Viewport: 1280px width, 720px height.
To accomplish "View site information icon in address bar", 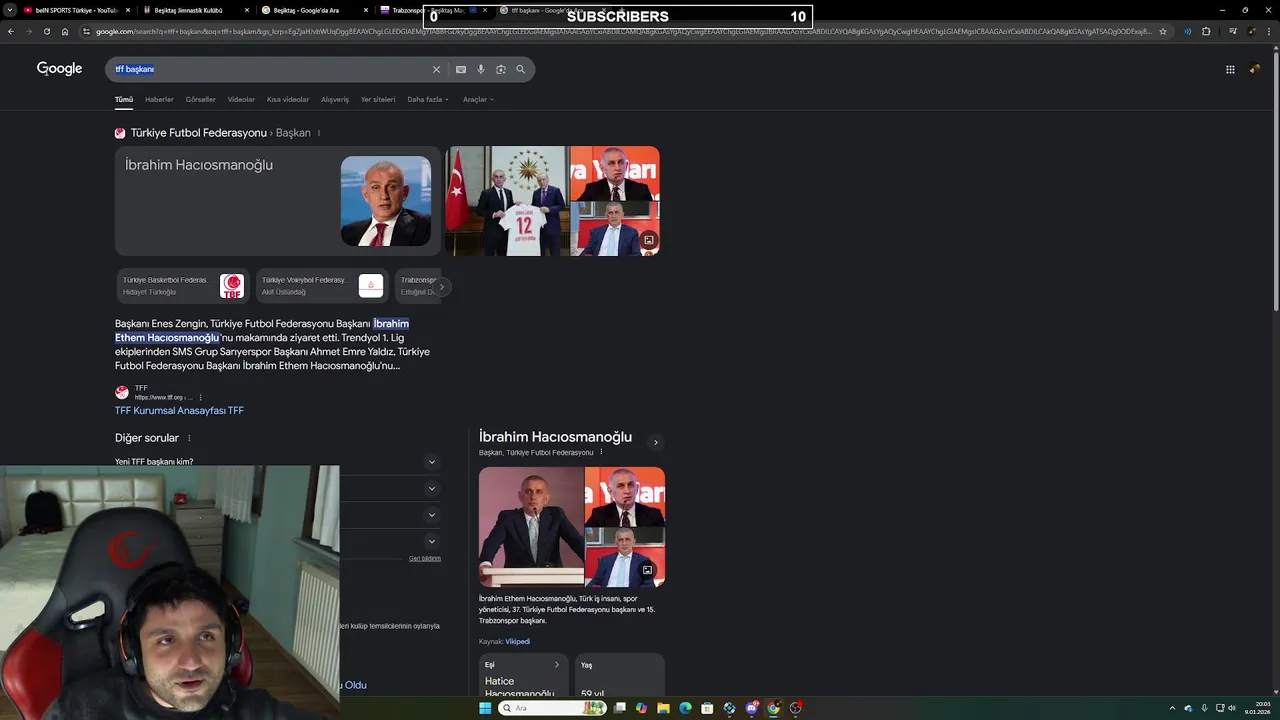I will click(x=87, y=31).
